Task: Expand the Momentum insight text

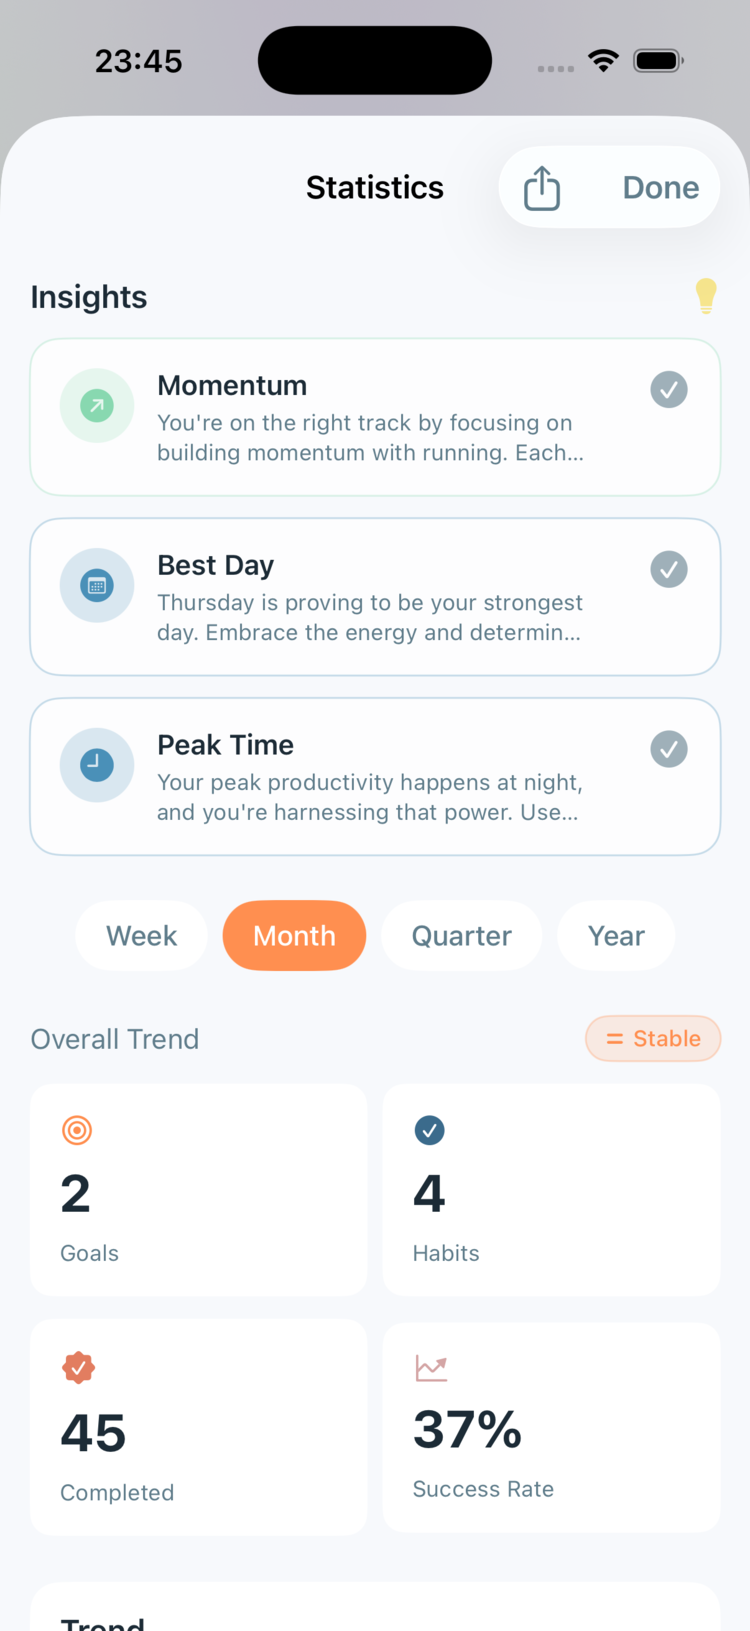Action: tap(370, 438)
